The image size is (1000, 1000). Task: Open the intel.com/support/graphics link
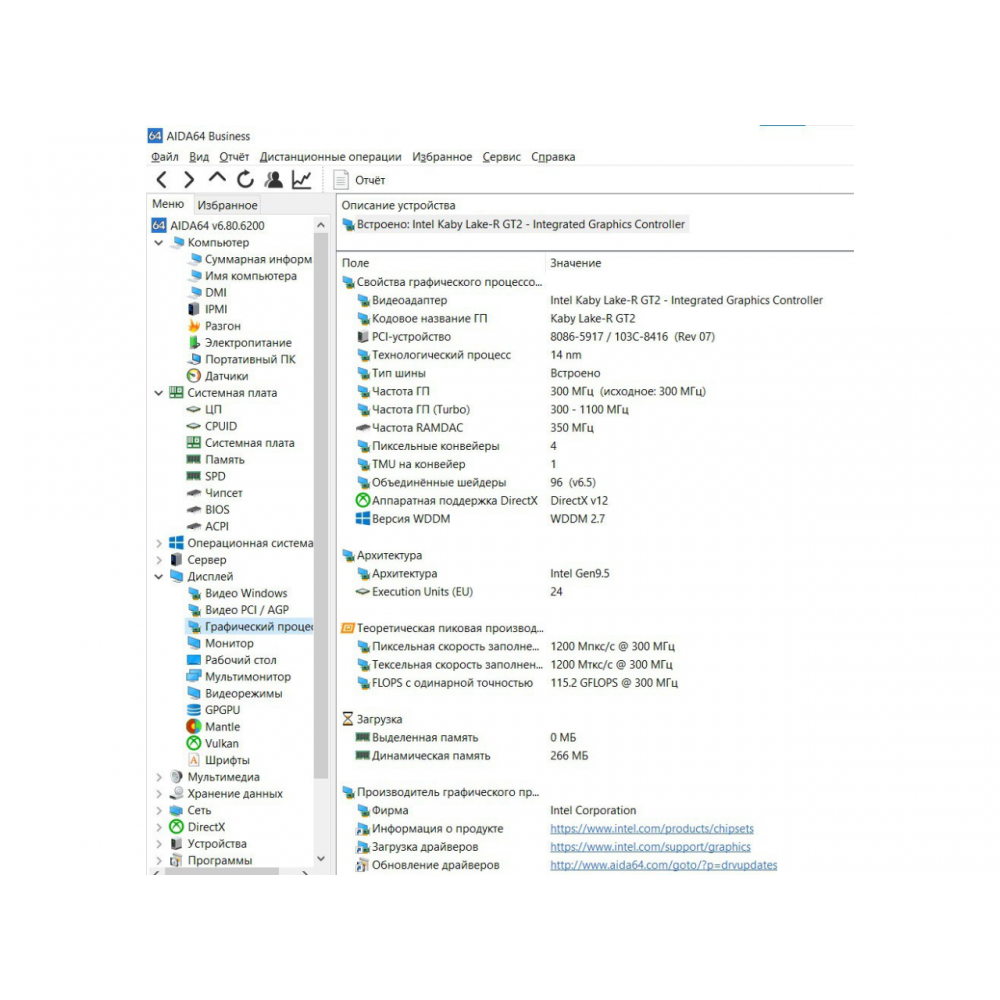click(651, 847)
